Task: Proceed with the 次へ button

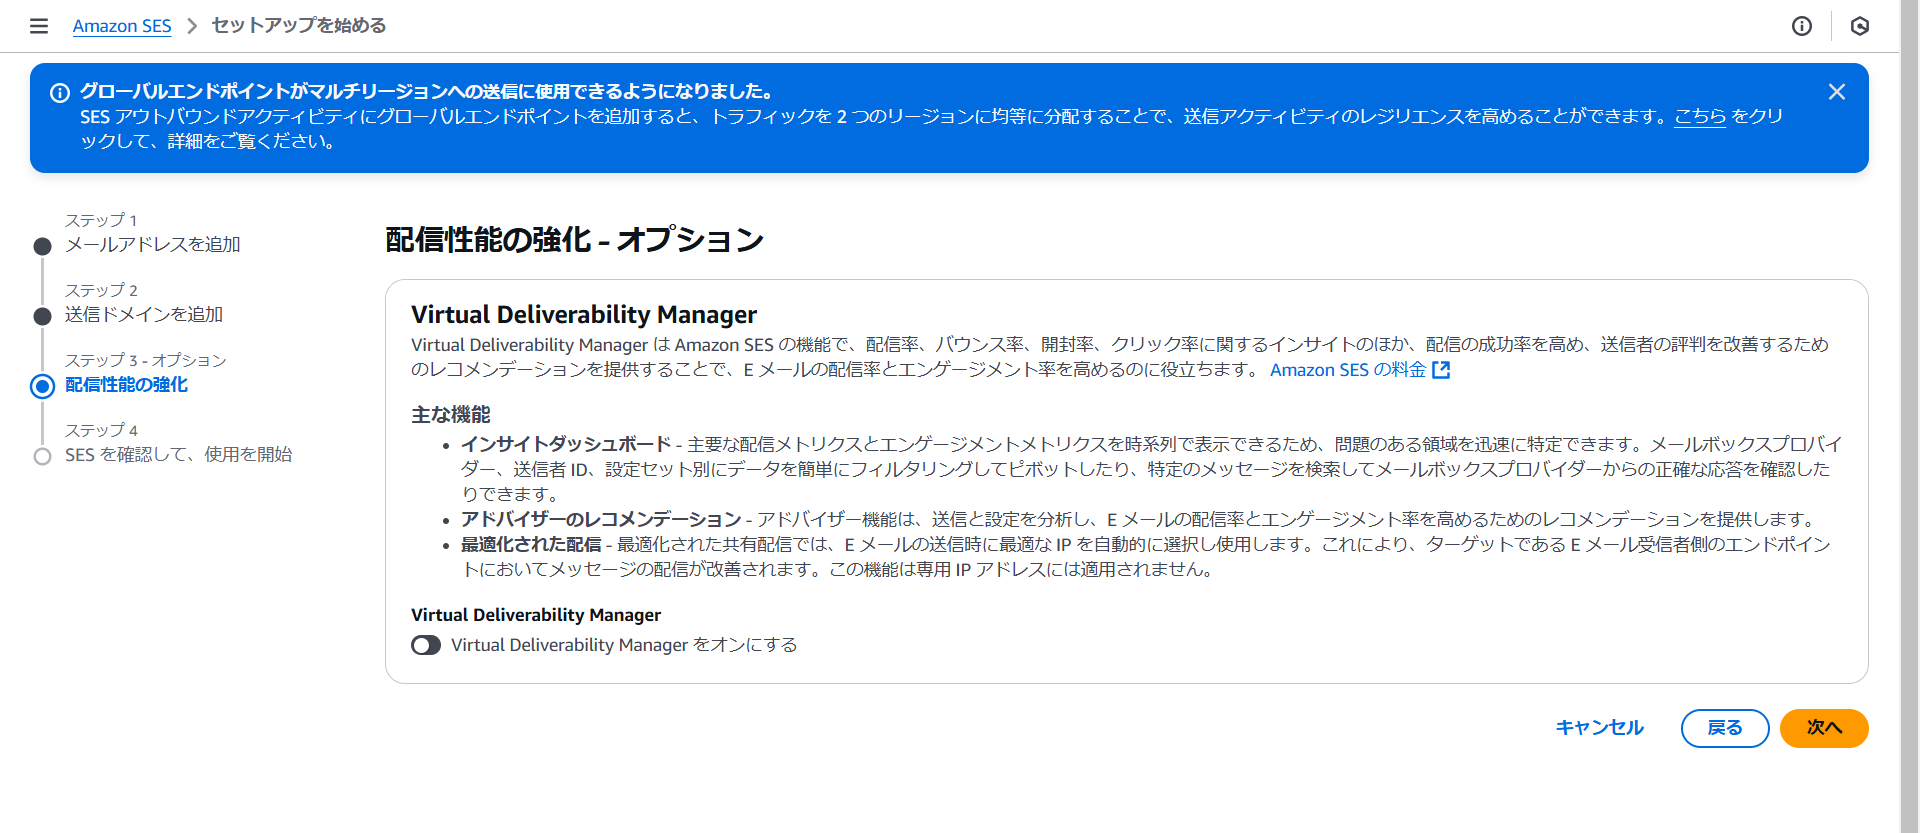Action: coord(1823,728)
